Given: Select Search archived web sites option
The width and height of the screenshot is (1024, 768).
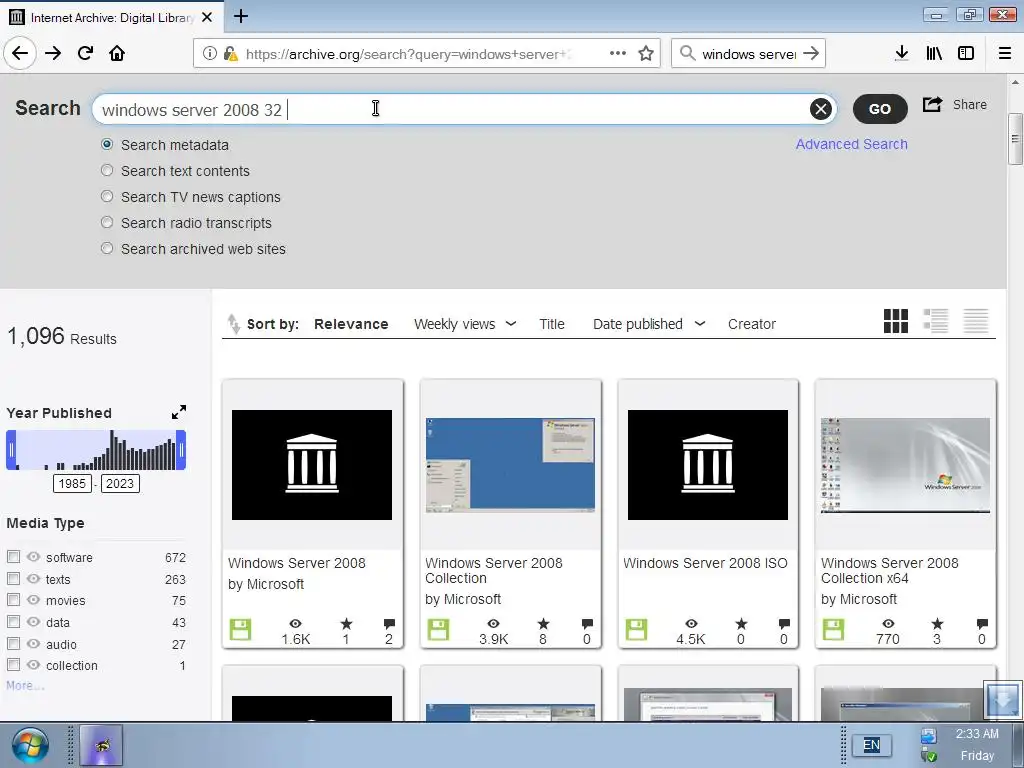Looking at the screenshot, I should pyautogui.click(x=107, y=249).
